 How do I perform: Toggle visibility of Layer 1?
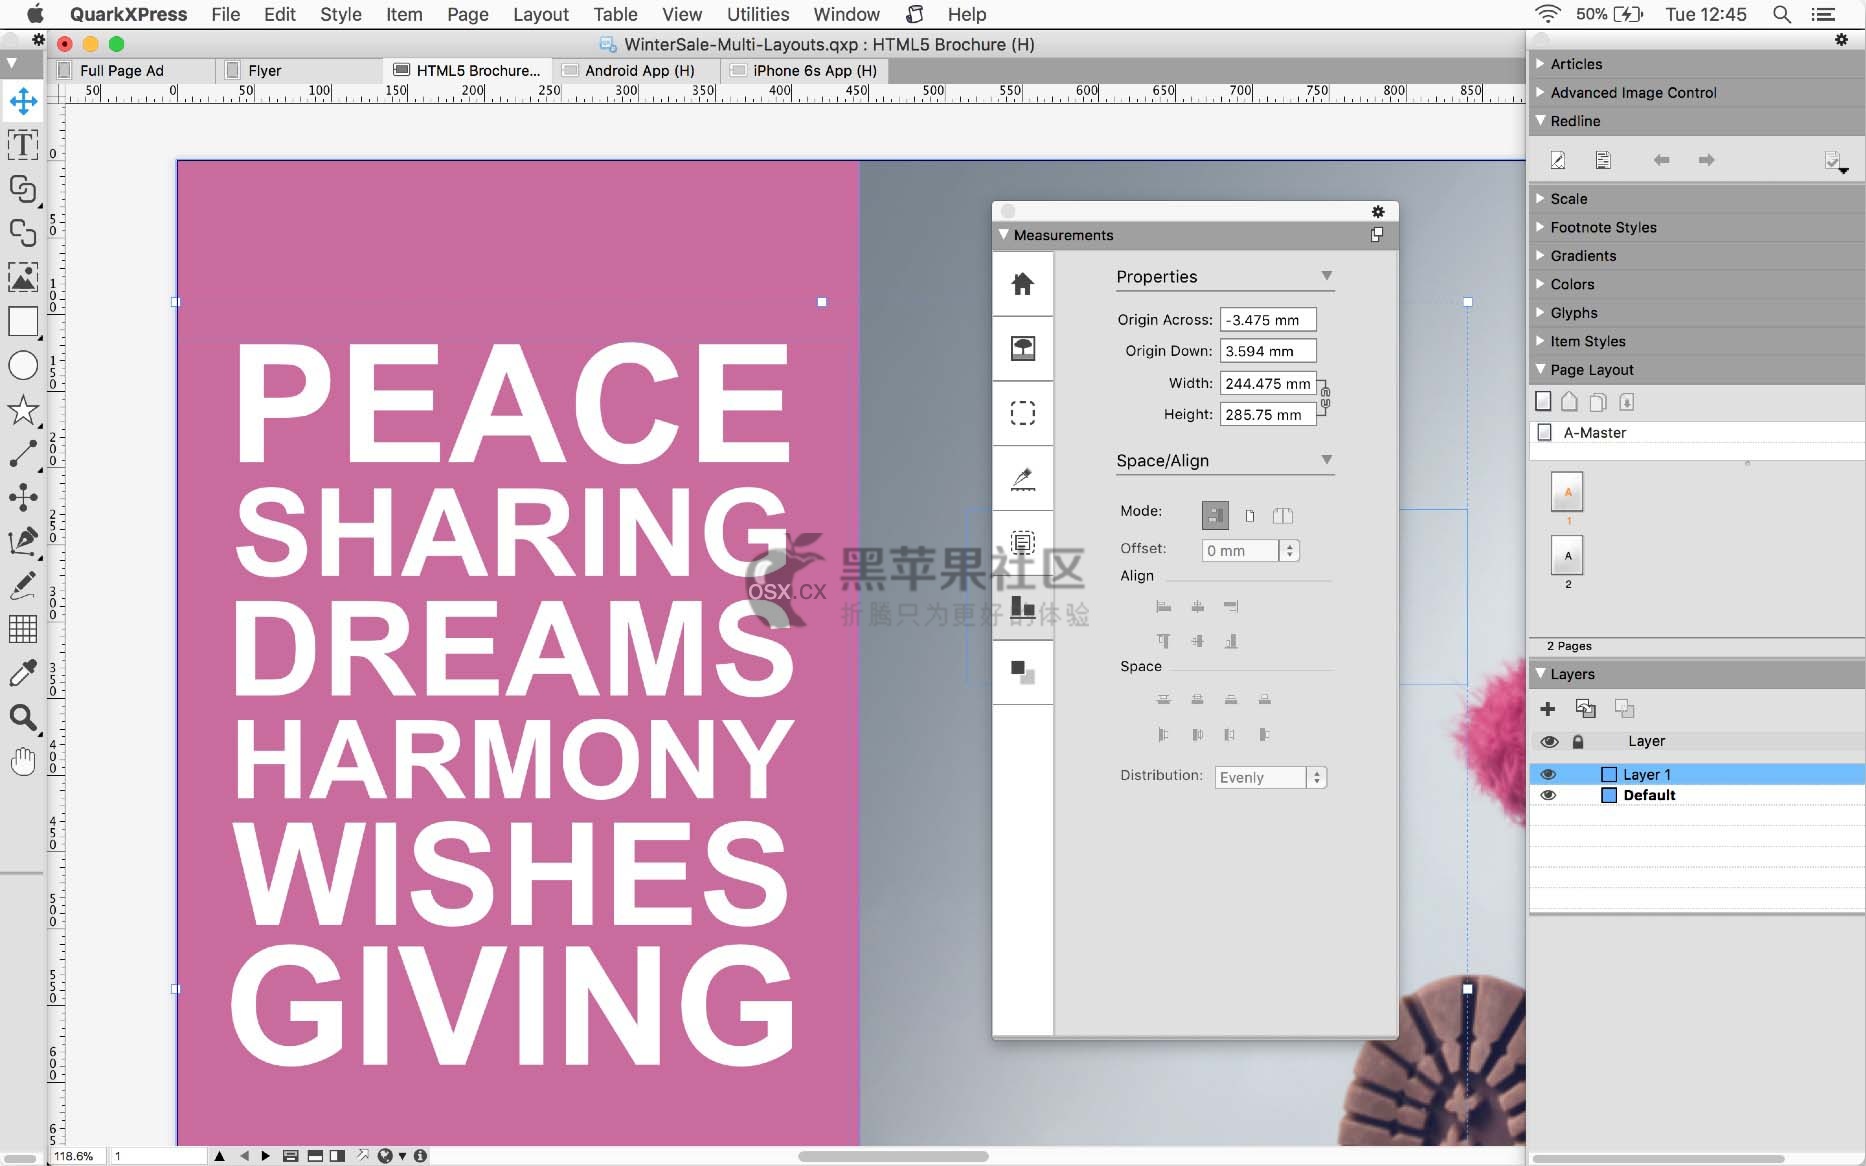tap(1548, 774)
